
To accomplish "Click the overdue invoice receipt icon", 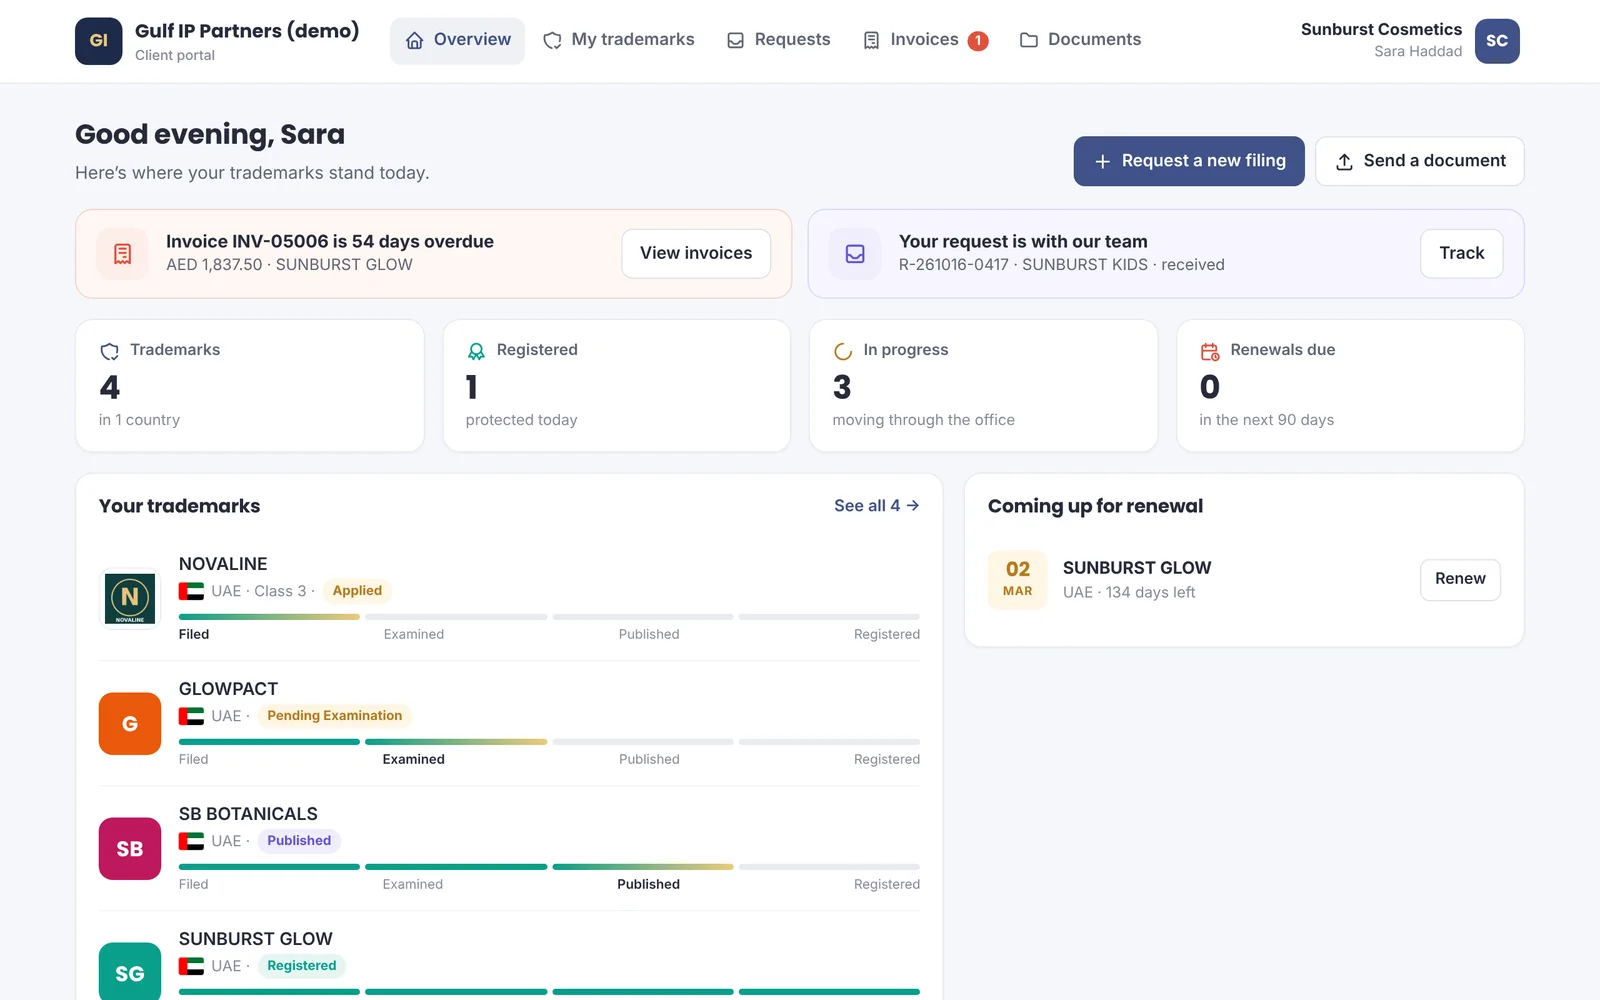I will pos(123,254).
